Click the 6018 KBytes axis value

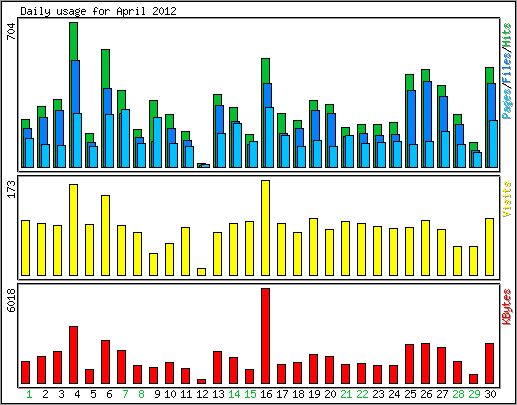pyautogui.click(x=11, y=300)
